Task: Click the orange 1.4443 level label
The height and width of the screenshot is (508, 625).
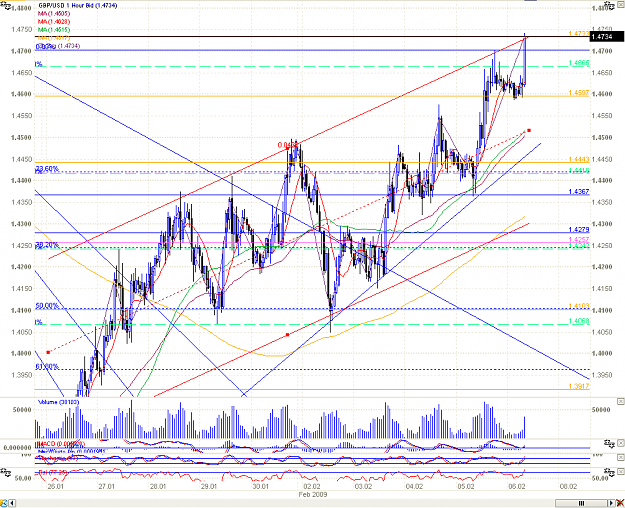Action: tap(578, 159)
